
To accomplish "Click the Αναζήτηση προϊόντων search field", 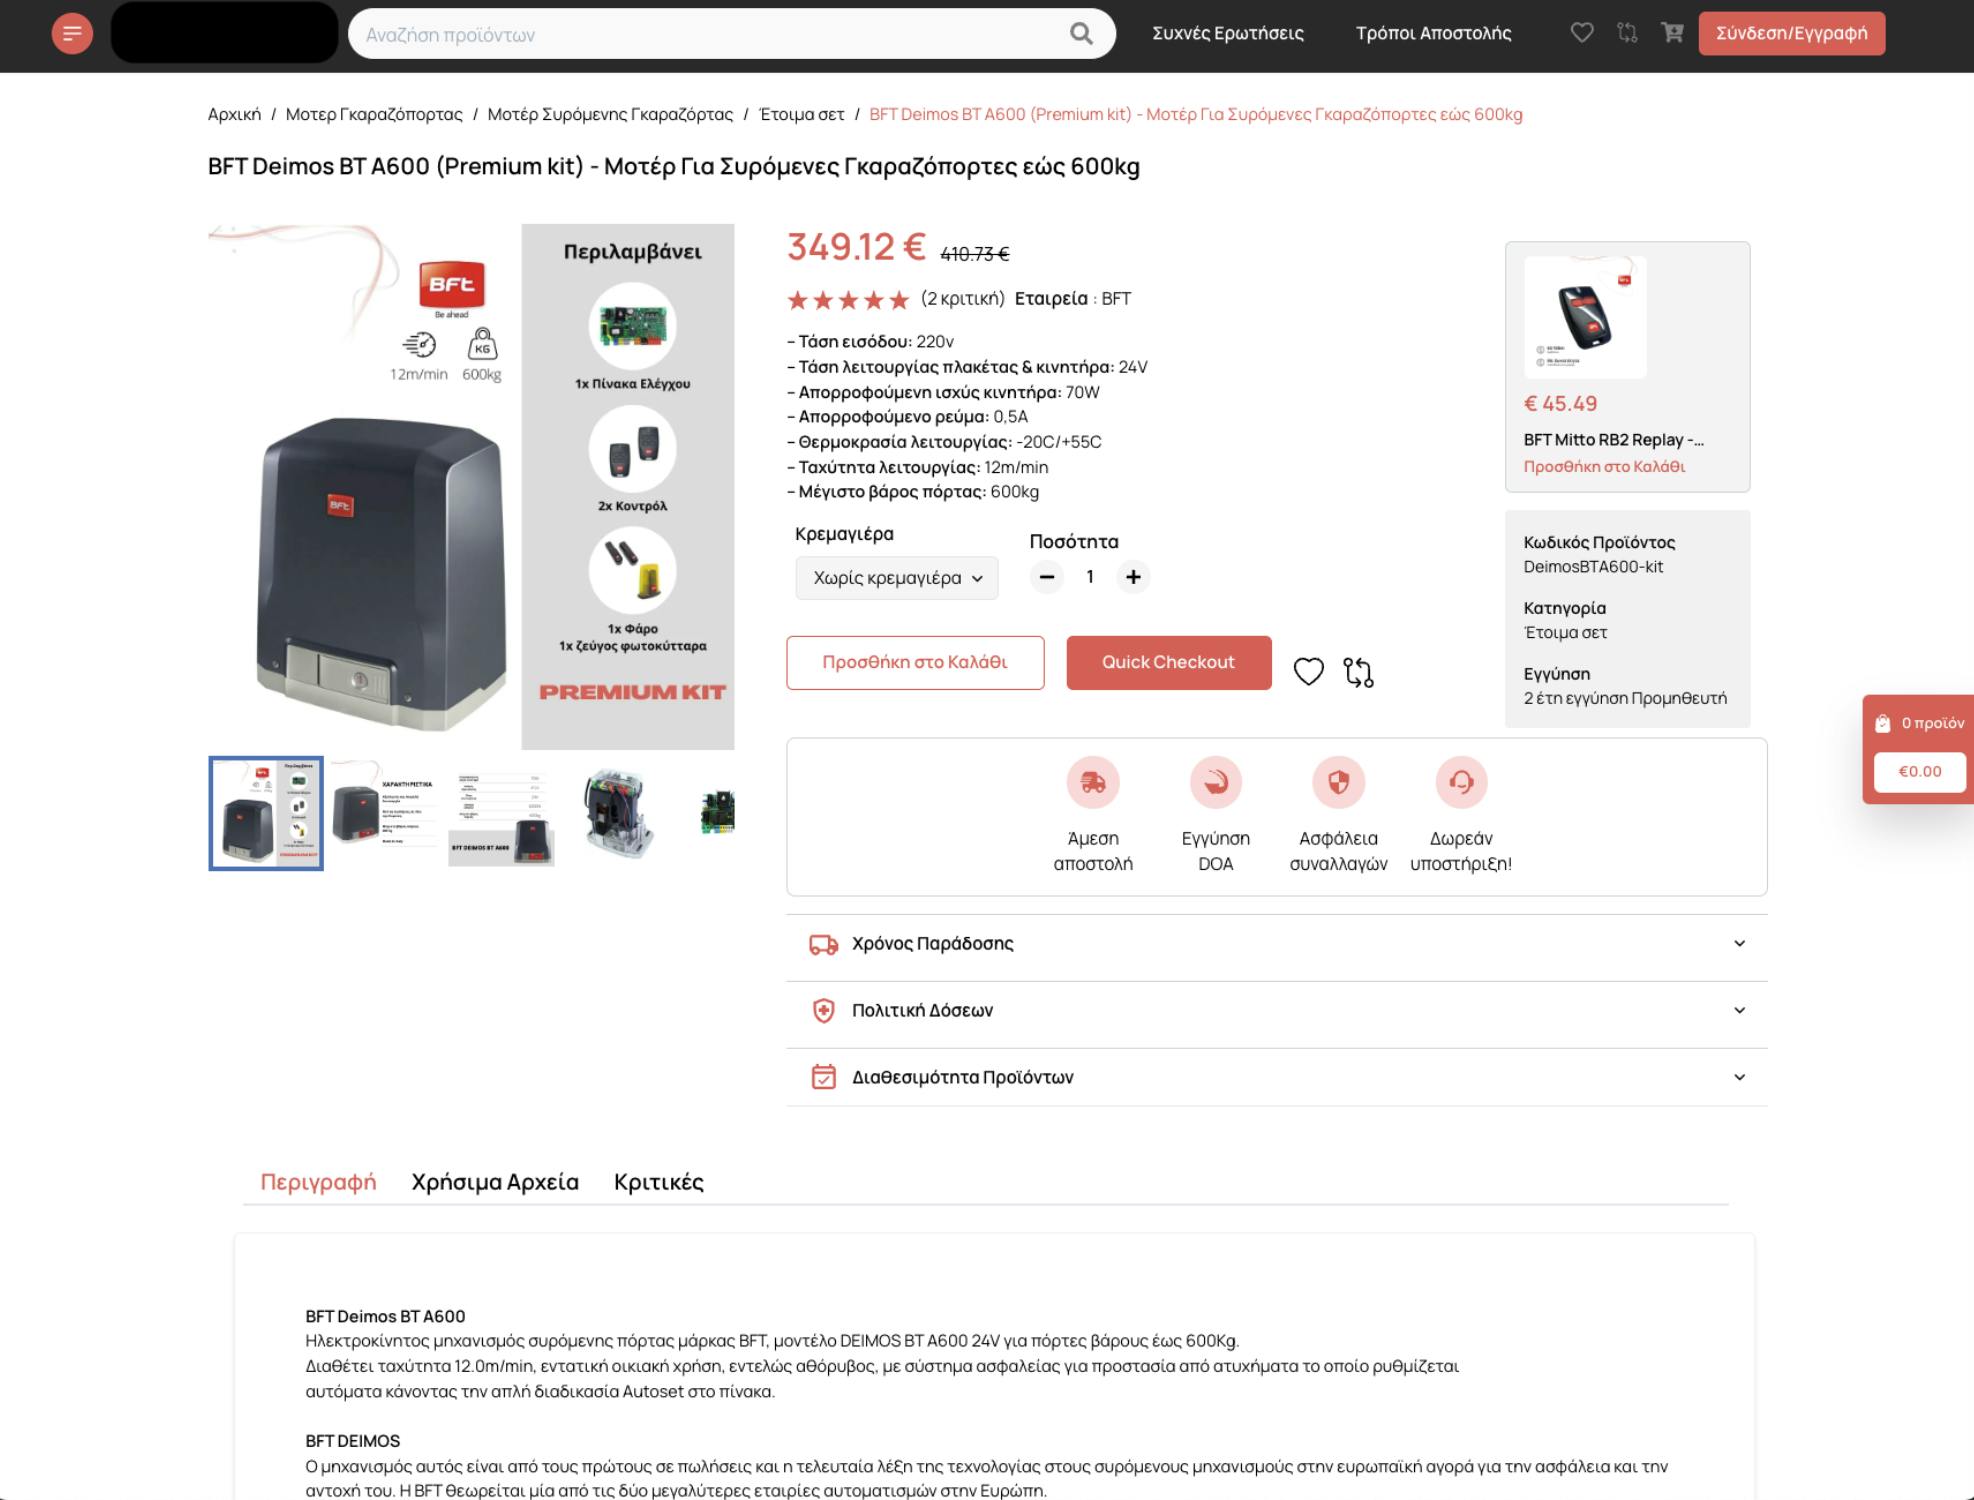I will pos(711,34).
